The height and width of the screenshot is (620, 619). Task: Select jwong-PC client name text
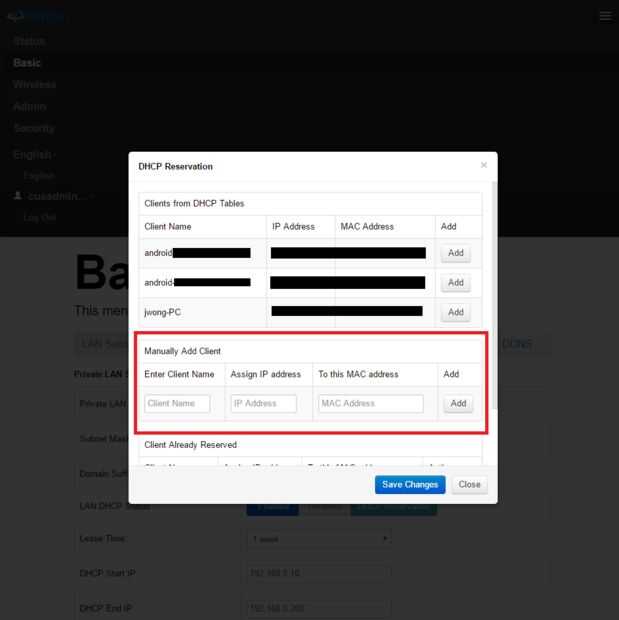pos(163,312)
